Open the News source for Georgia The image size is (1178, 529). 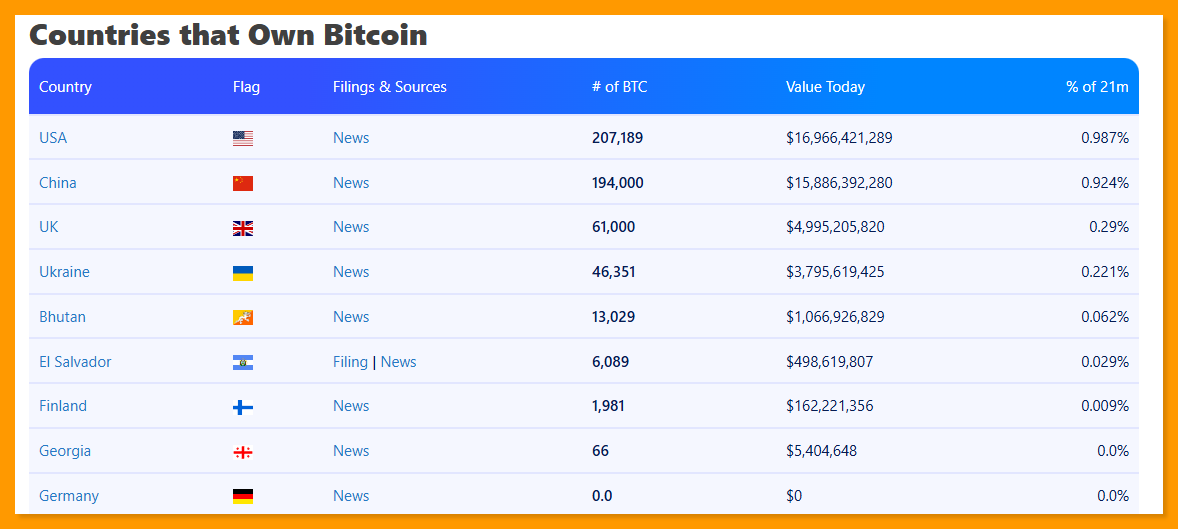click(351, 451)
